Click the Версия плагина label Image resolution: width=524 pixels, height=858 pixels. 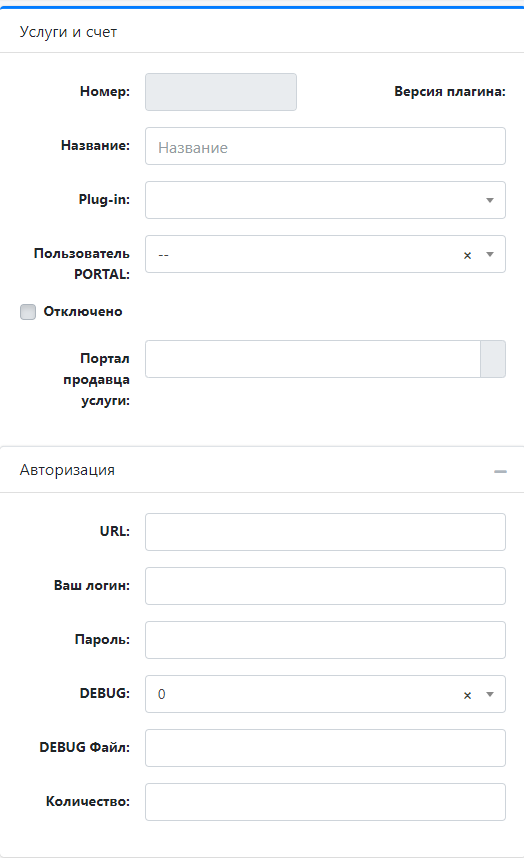(x=450, y=91)
